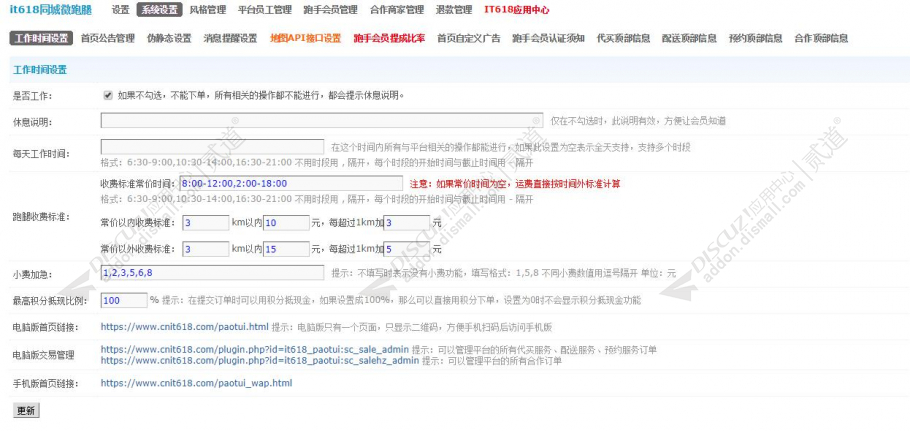The width and height of the screenshot is (910, 431).
Task: Click 常价以外 extra per km field showing 5
Action: click(x=407, y=249)
